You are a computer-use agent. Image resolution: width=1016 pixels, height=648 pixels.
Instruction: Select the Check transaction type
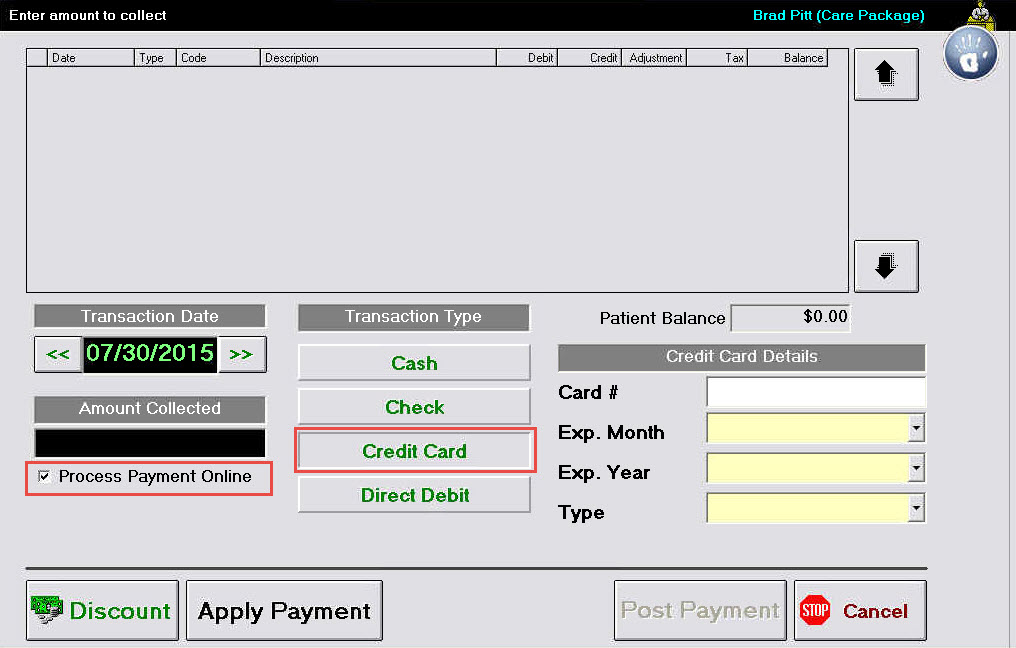click(413, 407)
